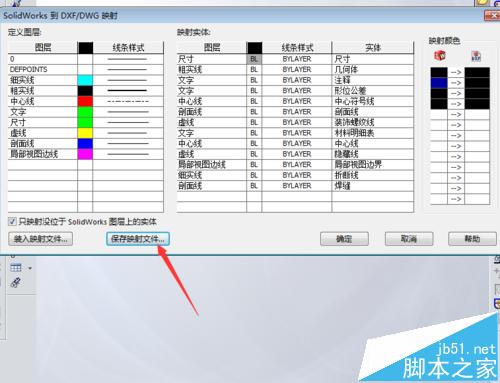Click the dark blue swatch in the mapped colors column
The width and height of the screenshot is (500, 383).
click(x=439, y=83)
